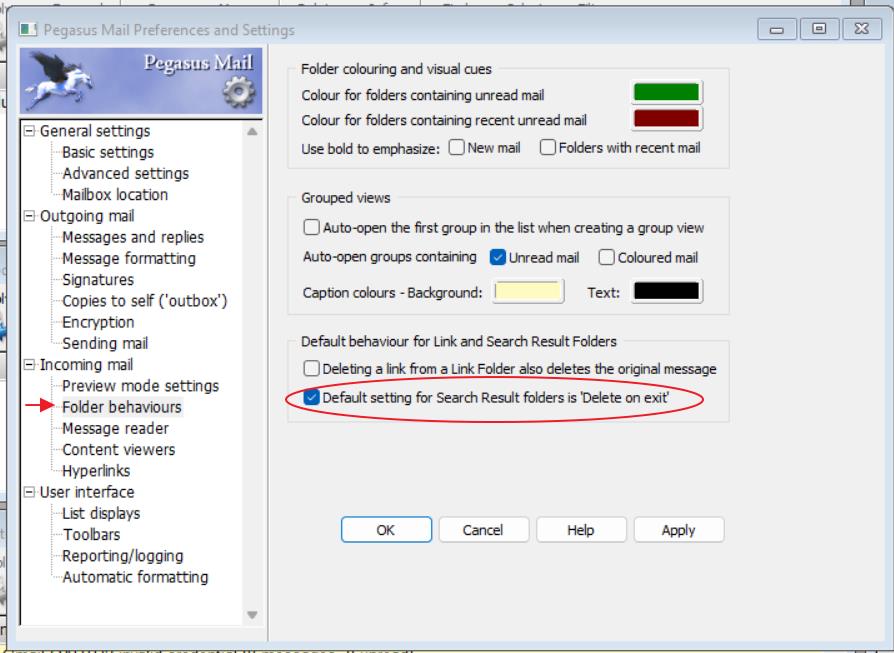Viewport: 894px width, 653px height.
Task: Toggle Folders with recent mail checkbox
Action: point(547,148)
